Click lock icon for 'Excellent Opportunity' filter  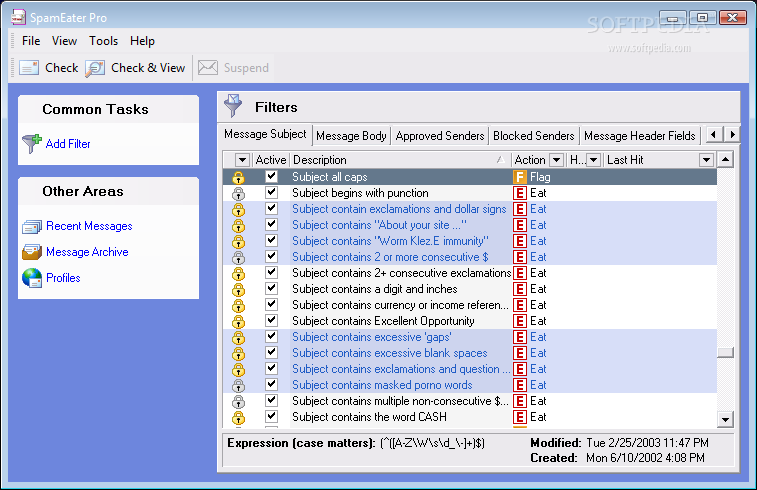pyautogui.click(x=238, y=321)
